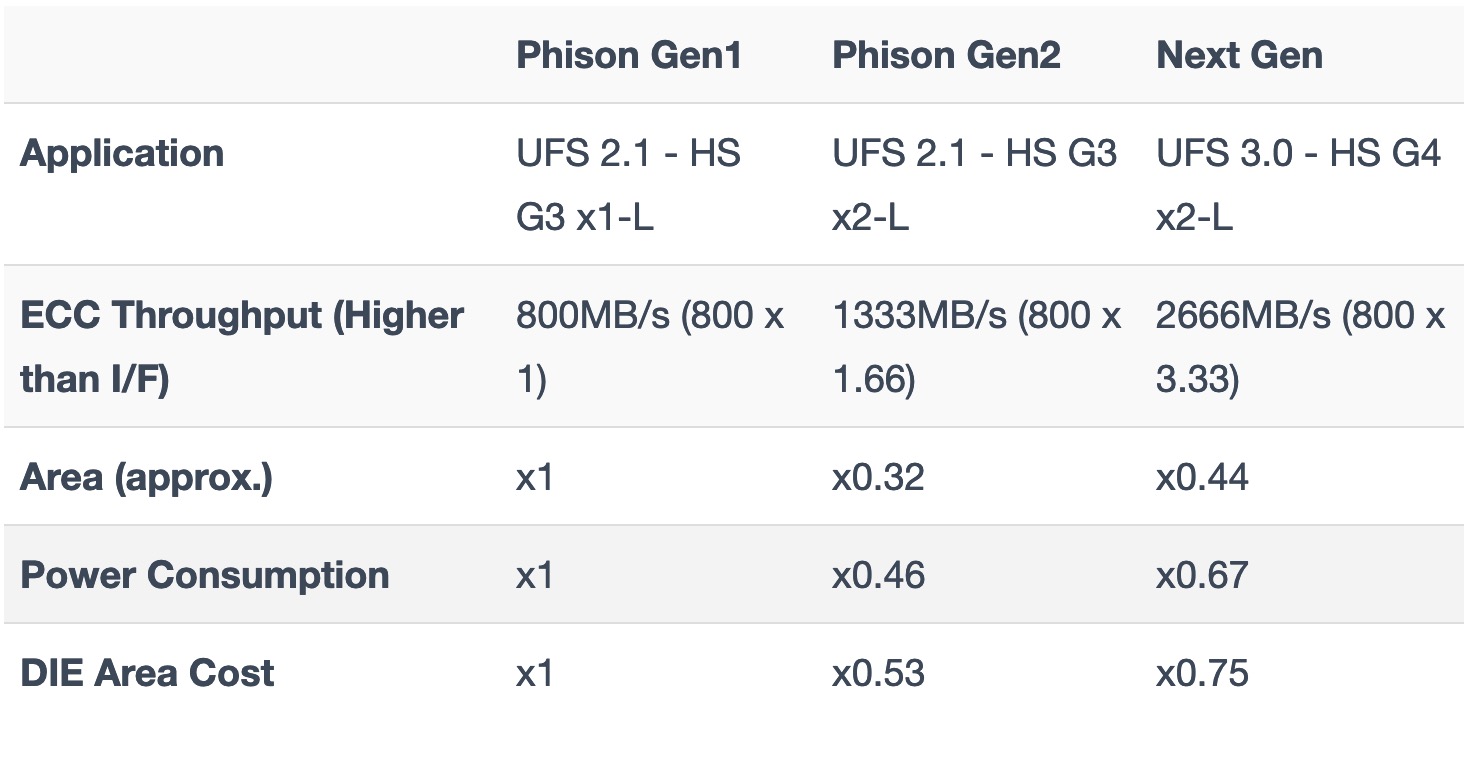
Task: Select the 1333MB/s throughput cell
Action: (977, 347)
